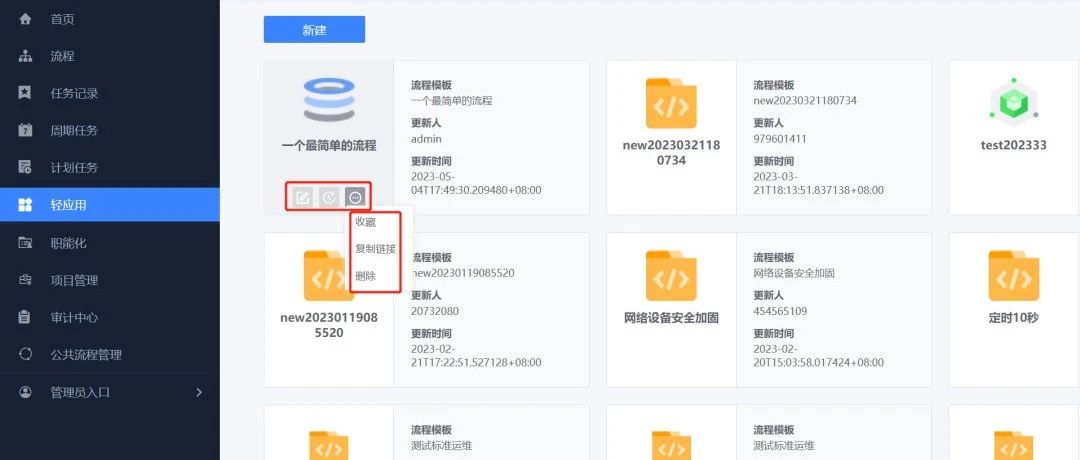Open the 职能化 folder icon
The image size is (1080, 460).
coord(25,242)
